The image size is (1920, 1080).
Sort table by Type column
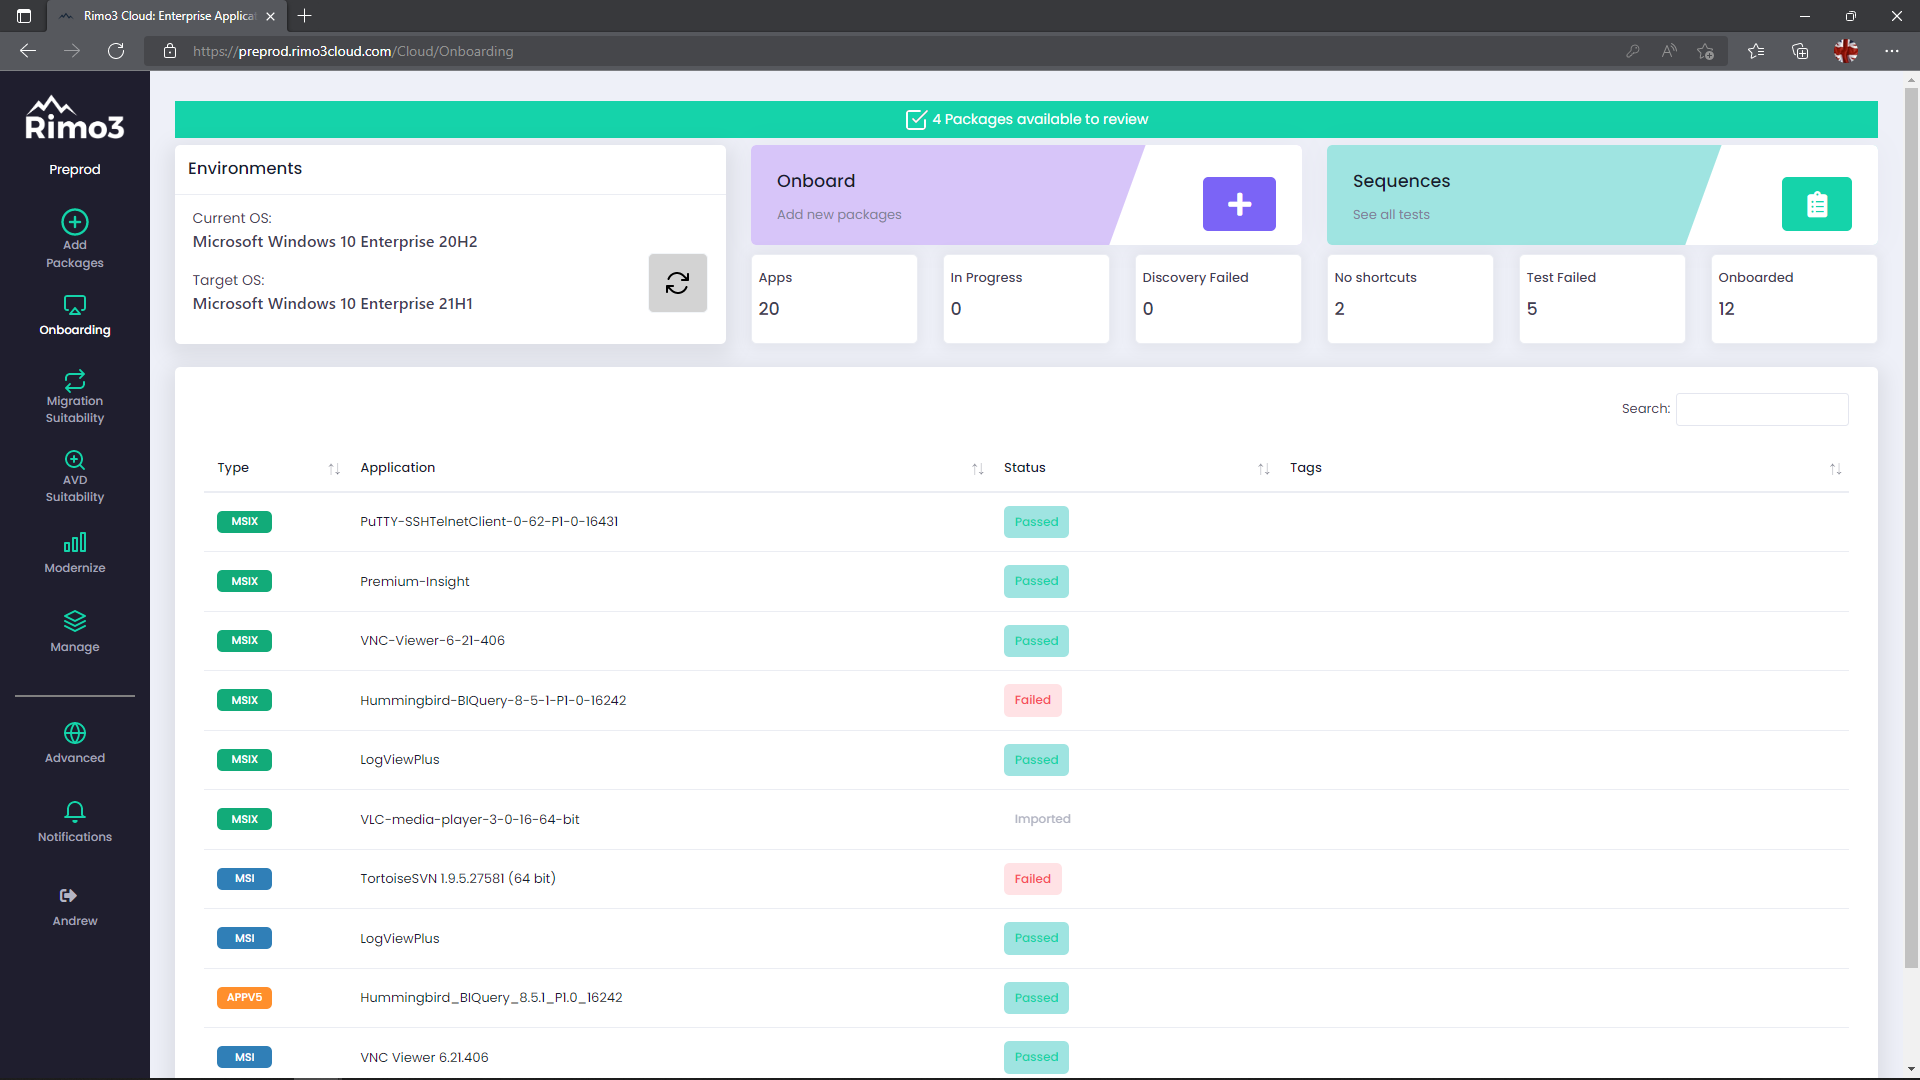334,469
